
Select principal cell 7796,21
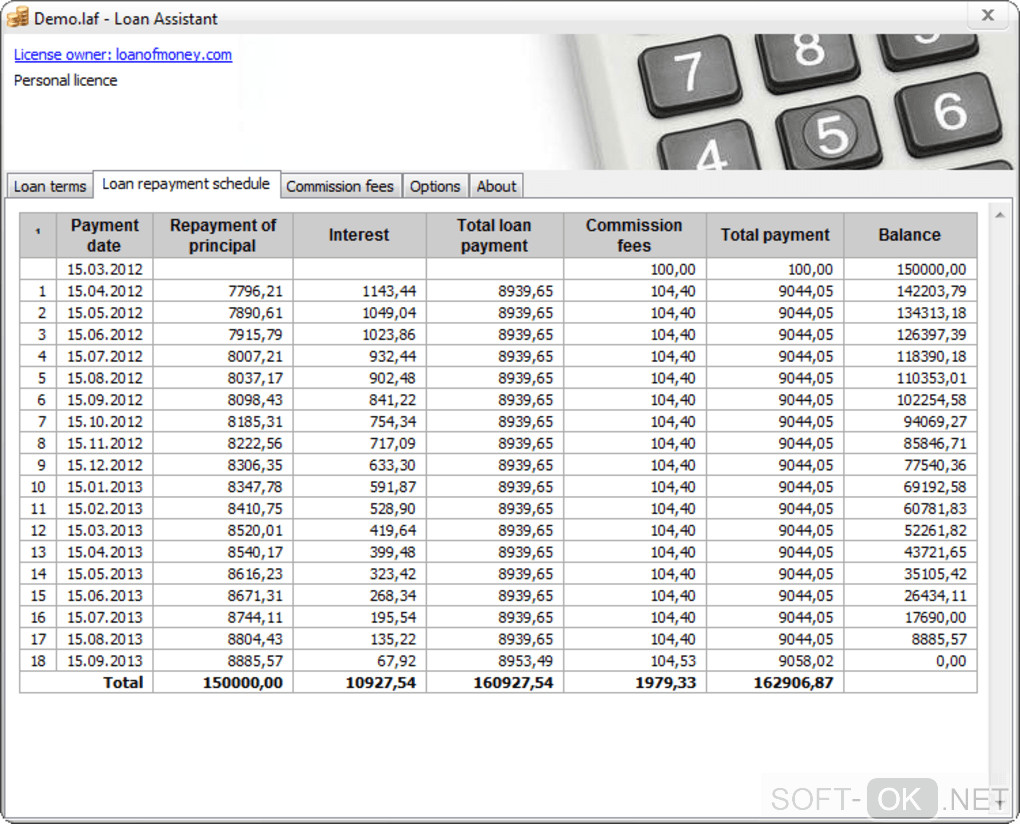(x=222, y=291)
